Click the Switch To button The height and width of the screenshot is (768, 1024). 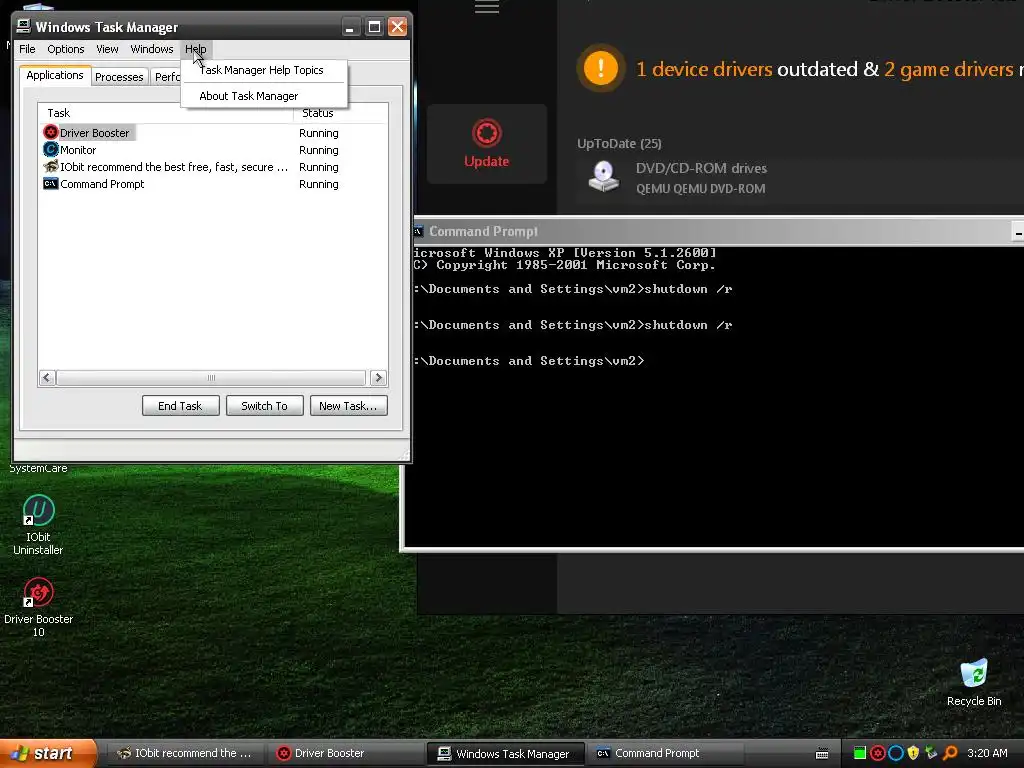pyautogui.click(x=264, y=406)
